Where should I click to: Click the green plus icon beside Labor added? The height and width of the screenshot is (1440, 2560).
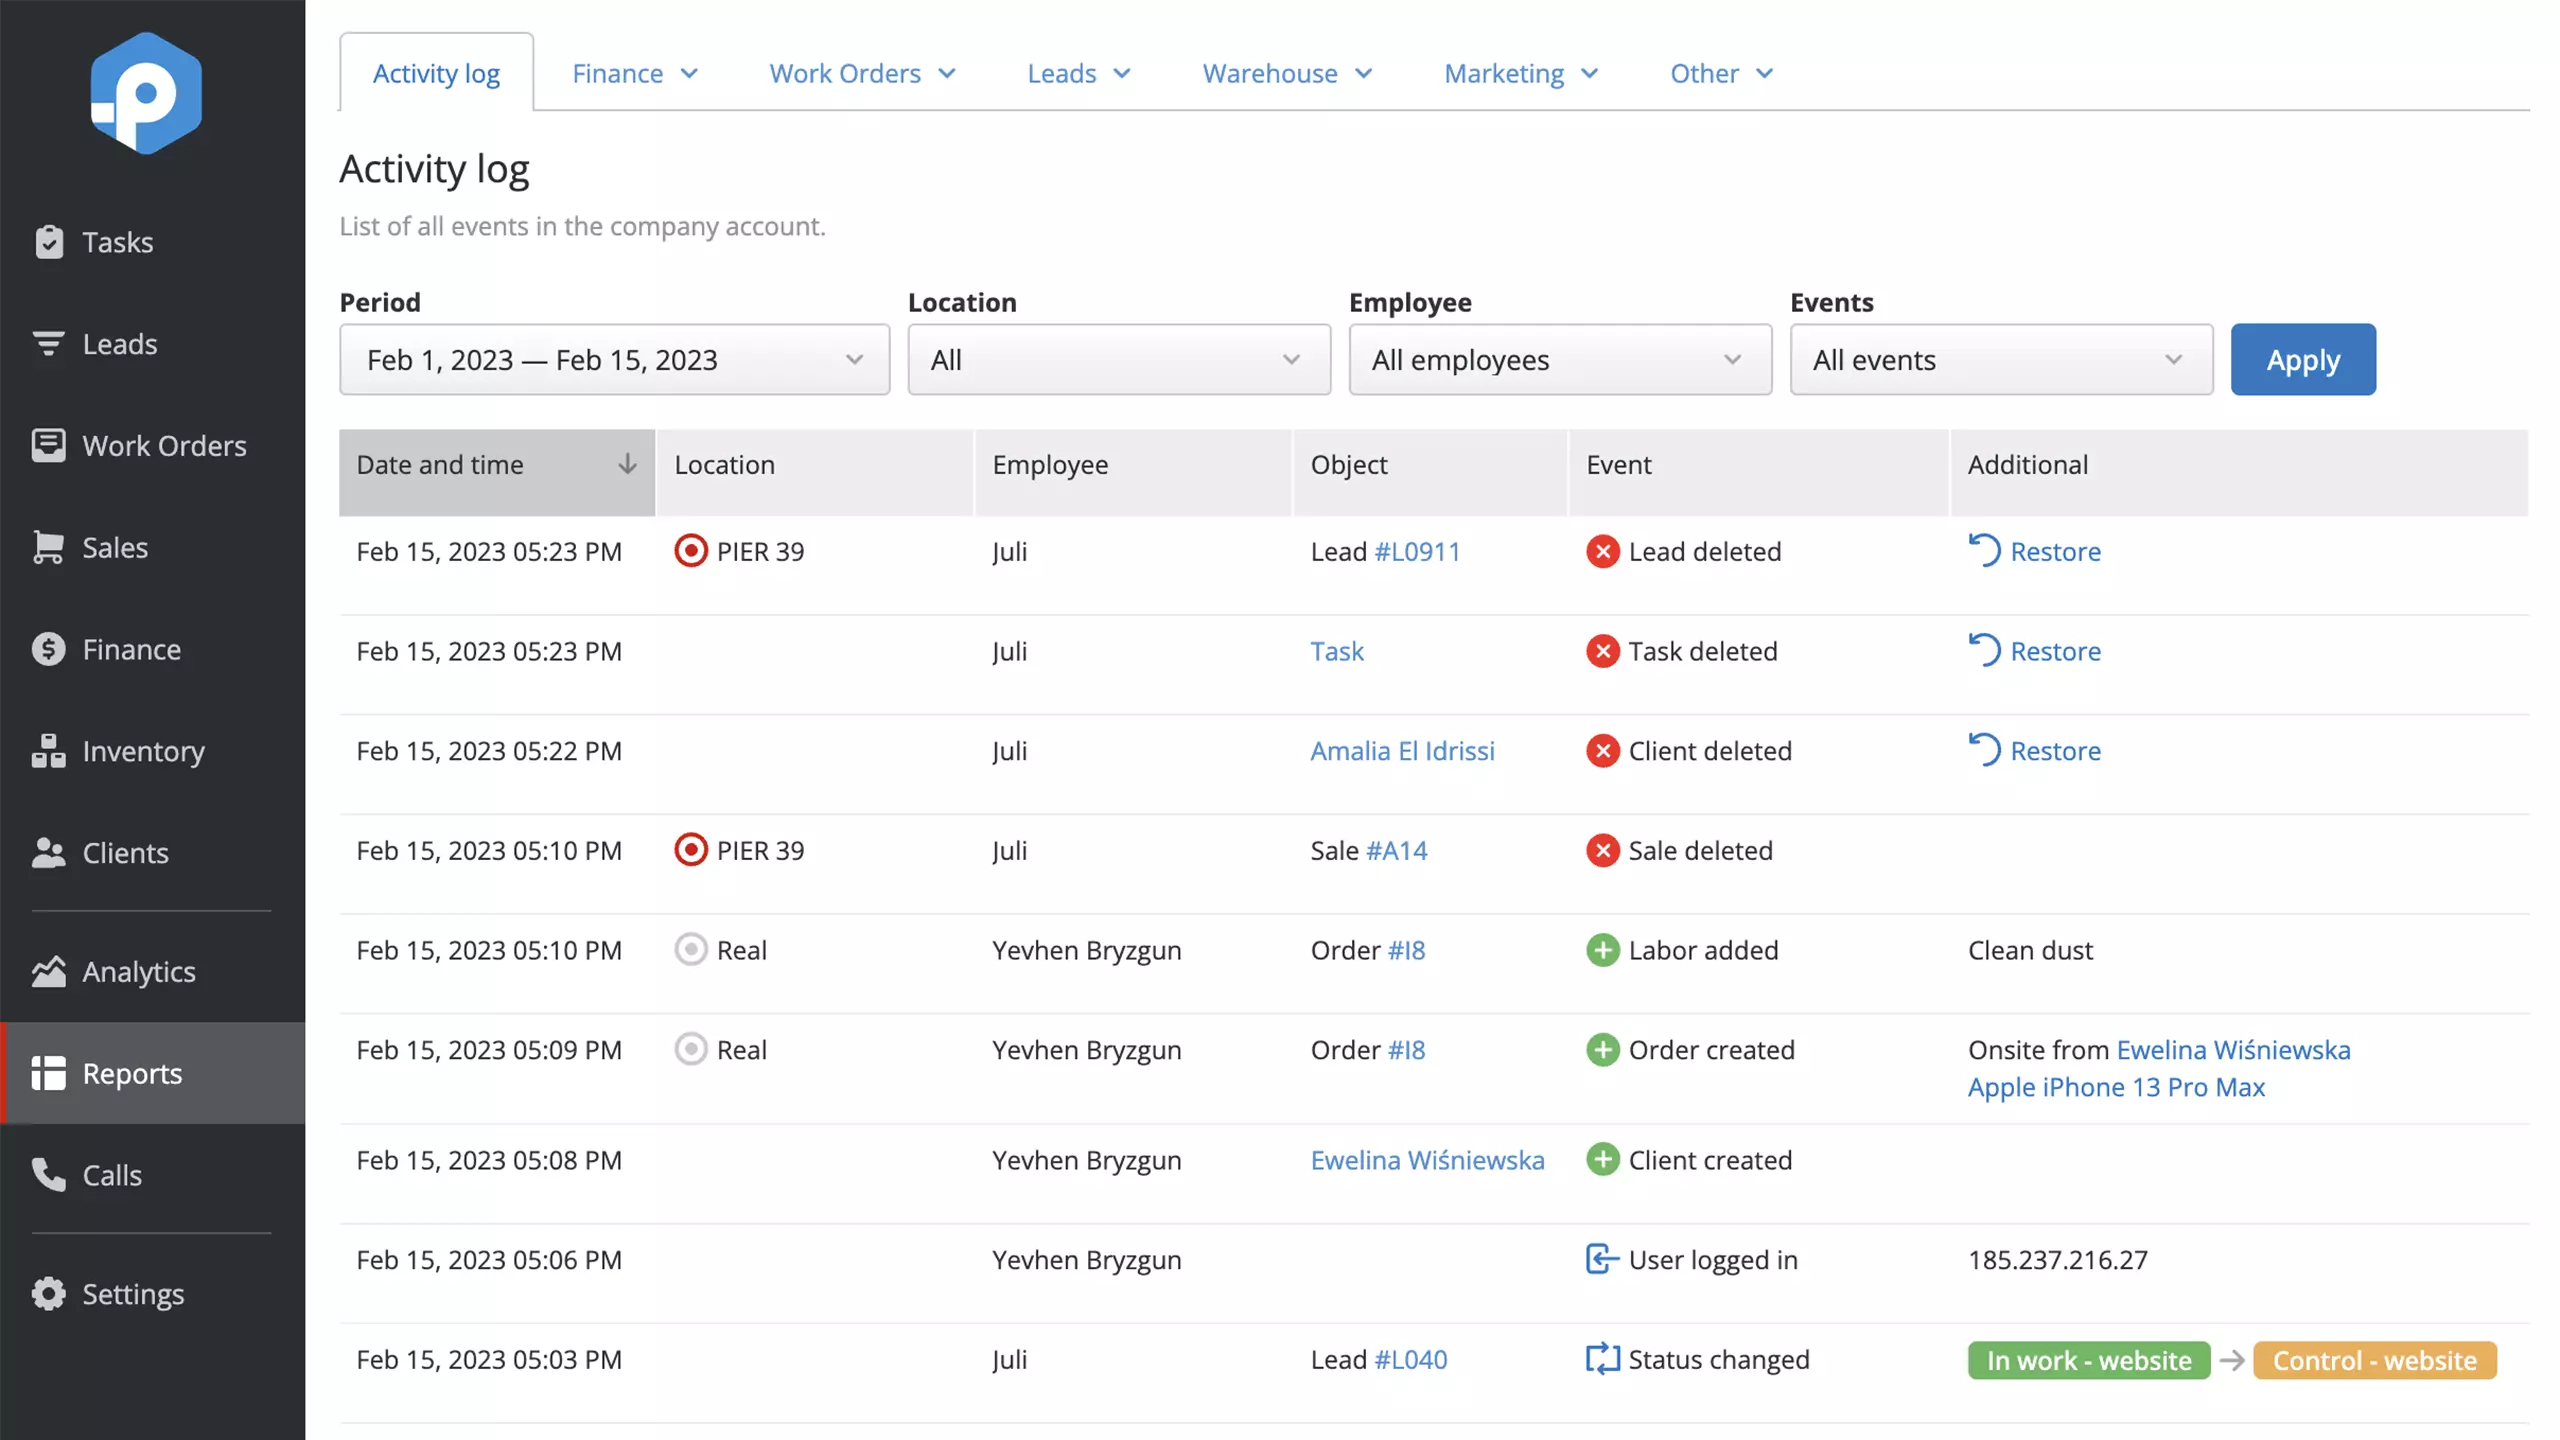pyautogui.click(x=1602, y=950)
